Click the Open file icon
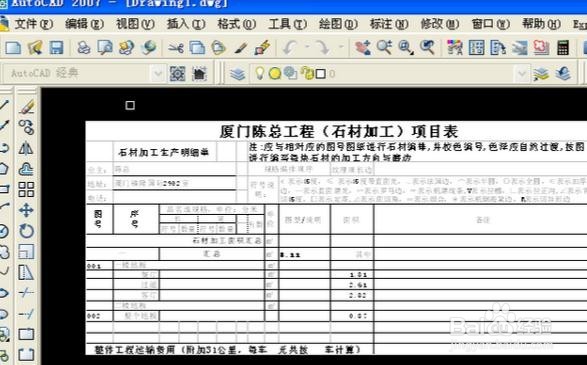The image size is (587, 365). pyautogui.click(x=35, y=48)
